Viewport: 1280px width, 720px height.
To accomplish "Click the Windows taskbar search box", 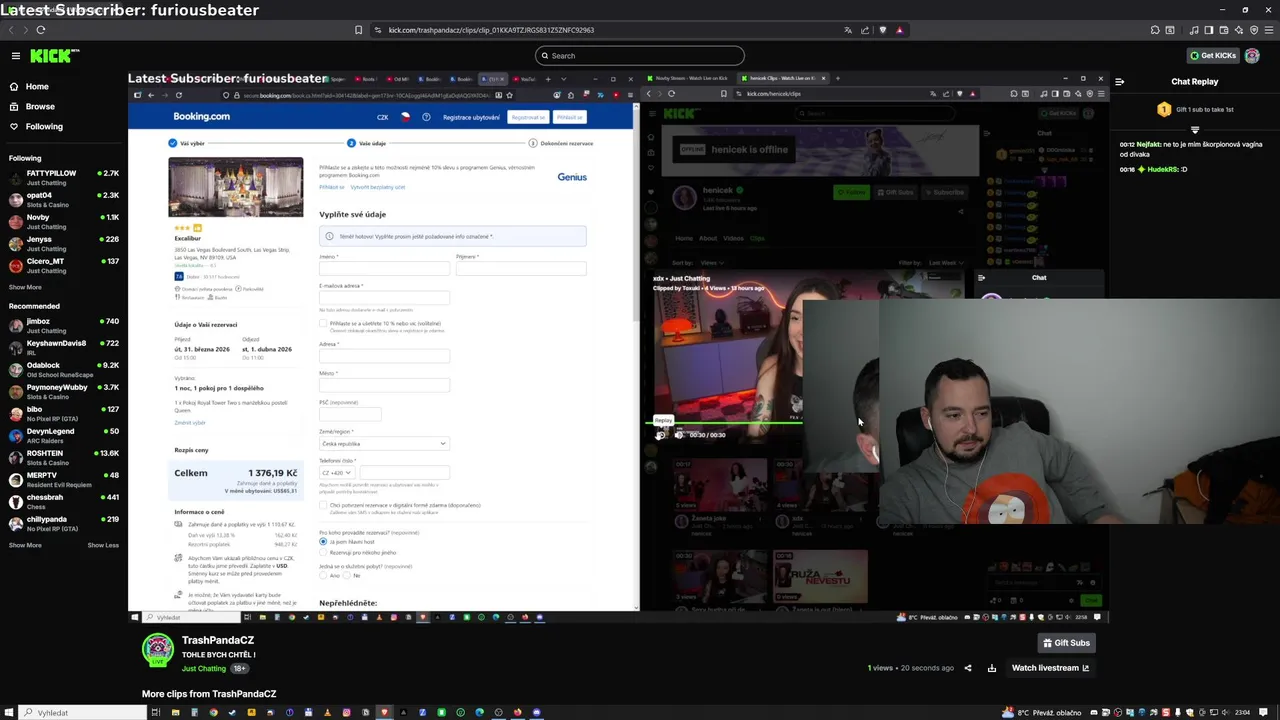I will coord(82,712).
